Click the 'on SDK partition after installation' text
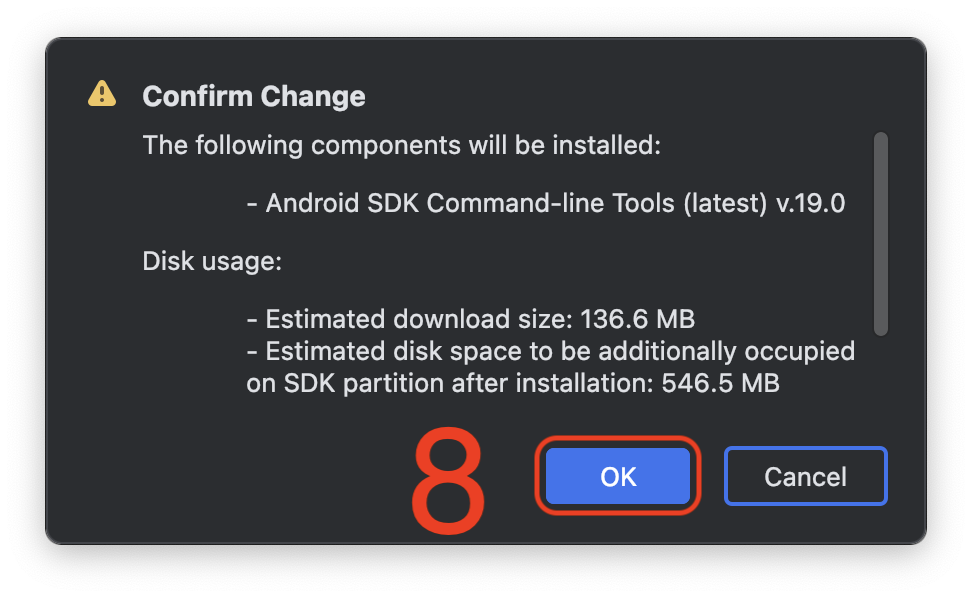This screenshot has width=972, height=598. coord(450,383)
